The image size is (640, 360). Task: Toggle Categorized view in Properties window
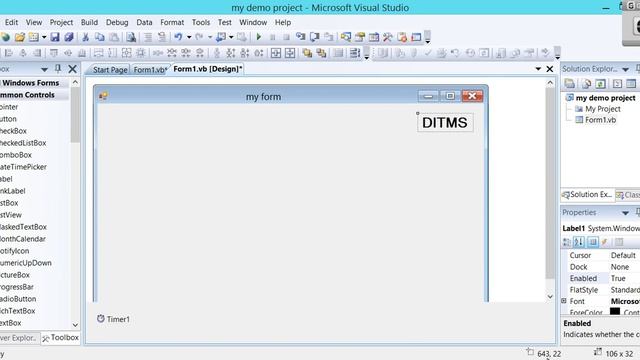click(567, 242)
